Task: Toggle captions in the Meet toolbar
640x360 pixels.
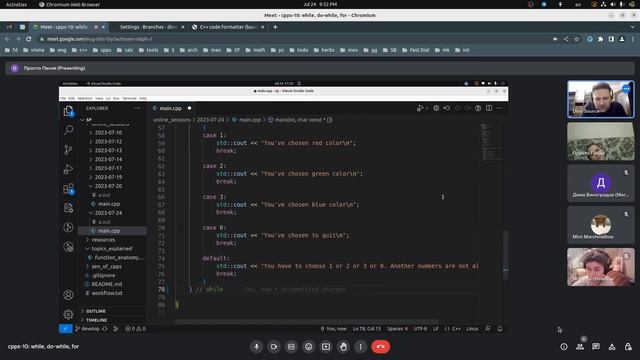Action: click(291, 347)
